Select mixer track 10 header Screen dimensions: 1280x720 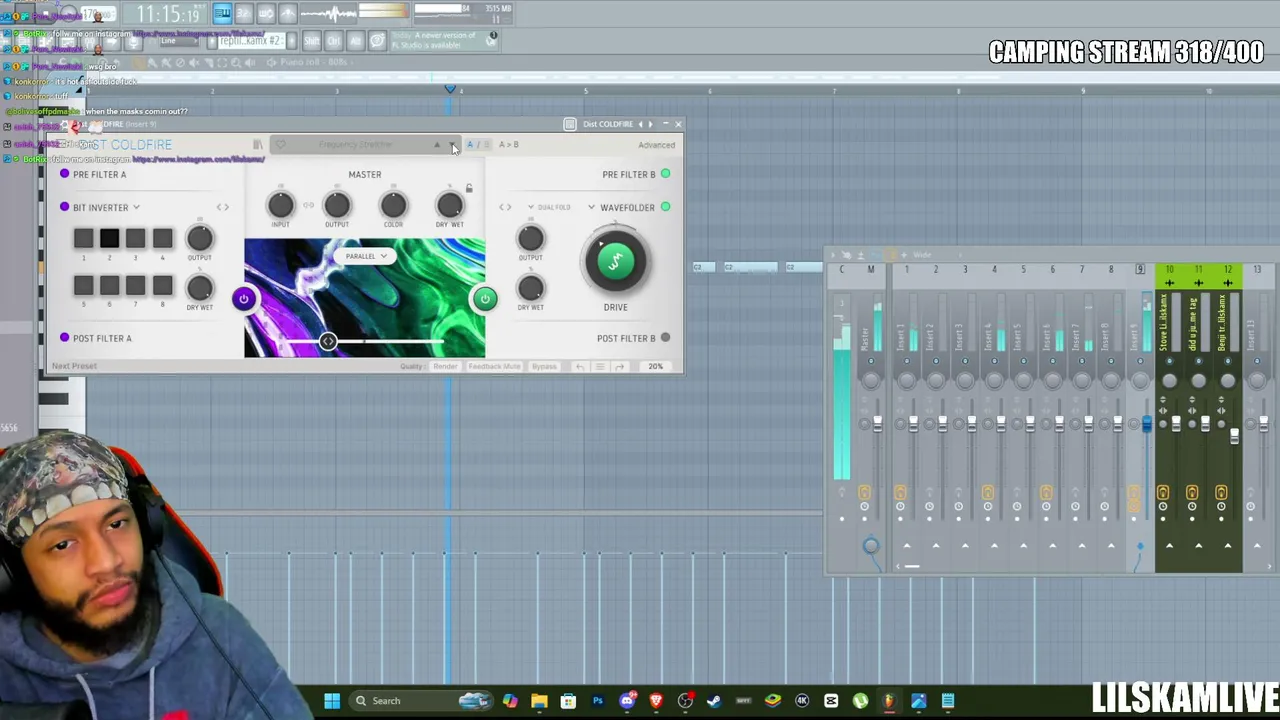1169,270
